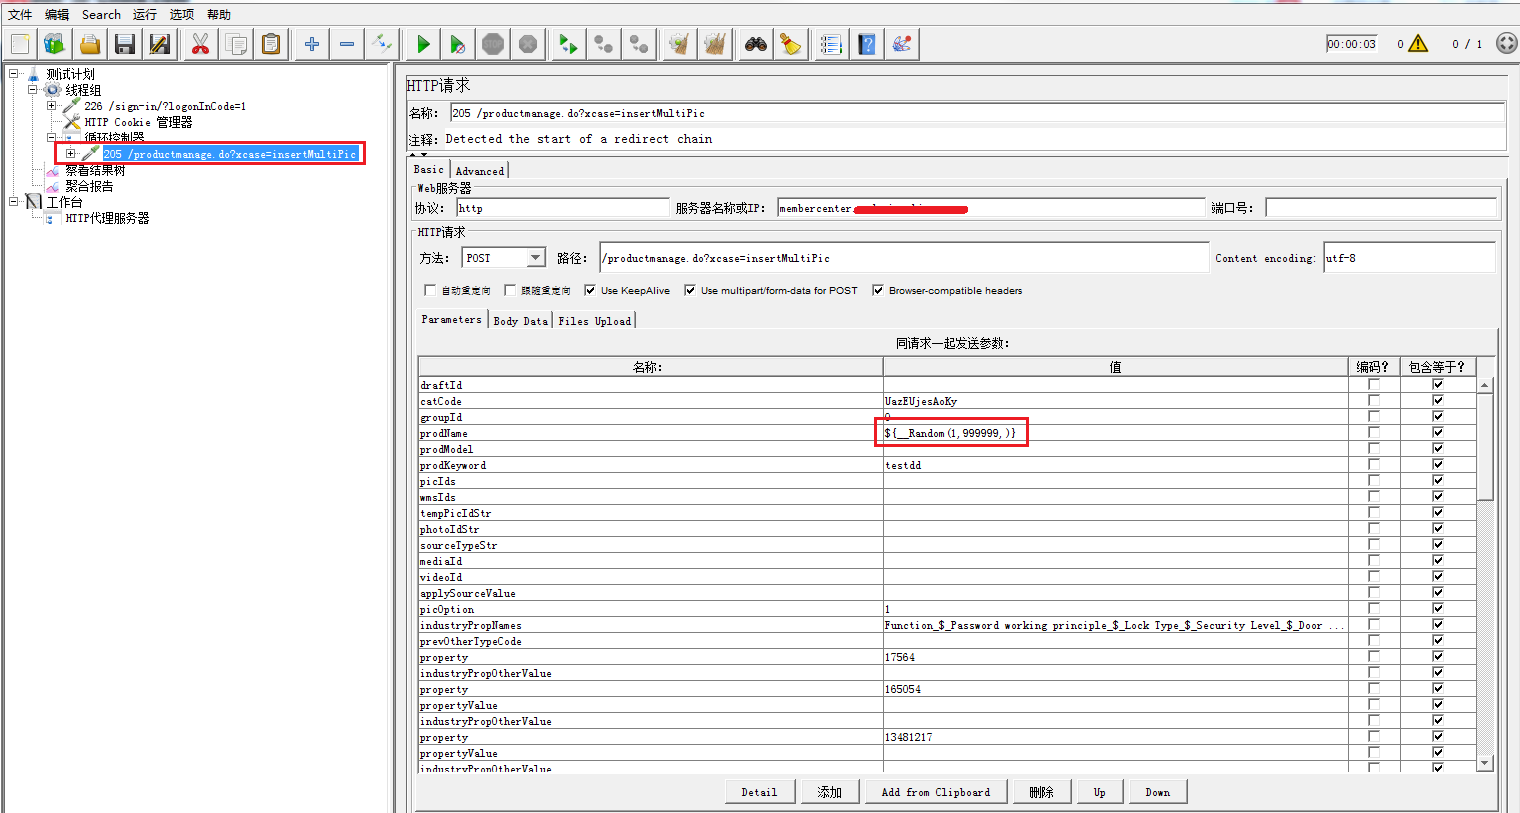
Task: Click the Save As pencil-disk icon
Action: coord(160,44)
